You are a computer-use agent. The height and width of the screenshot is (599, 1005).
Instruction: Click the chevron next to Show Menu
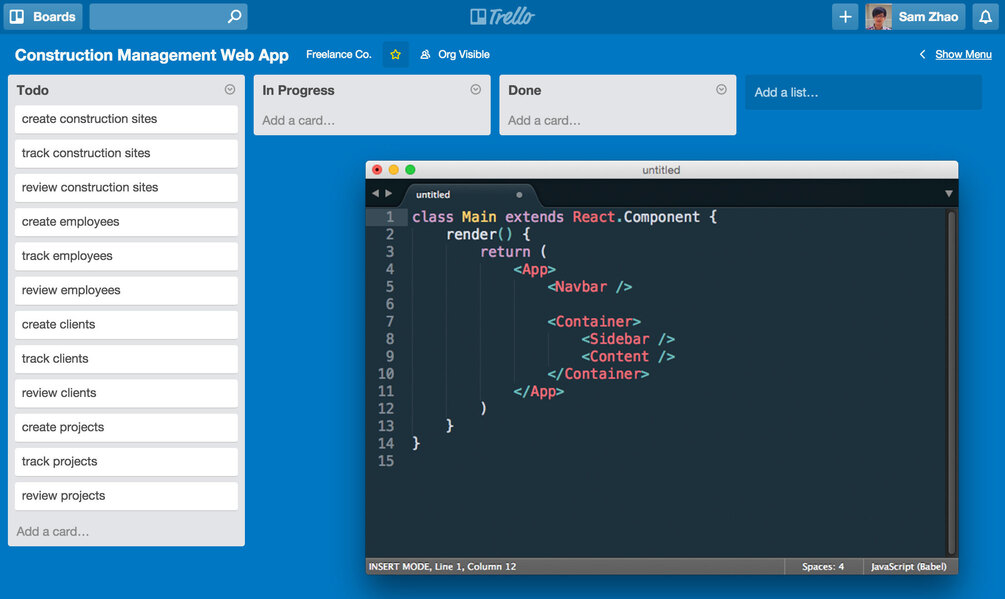(x=922, y=54)
